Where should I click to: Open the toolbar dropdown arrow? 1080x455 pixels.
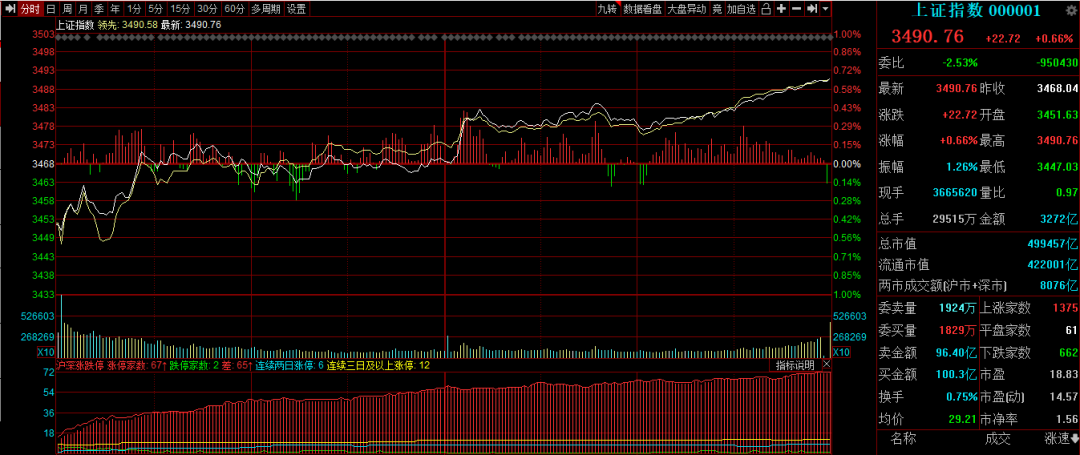pos(826,9)
